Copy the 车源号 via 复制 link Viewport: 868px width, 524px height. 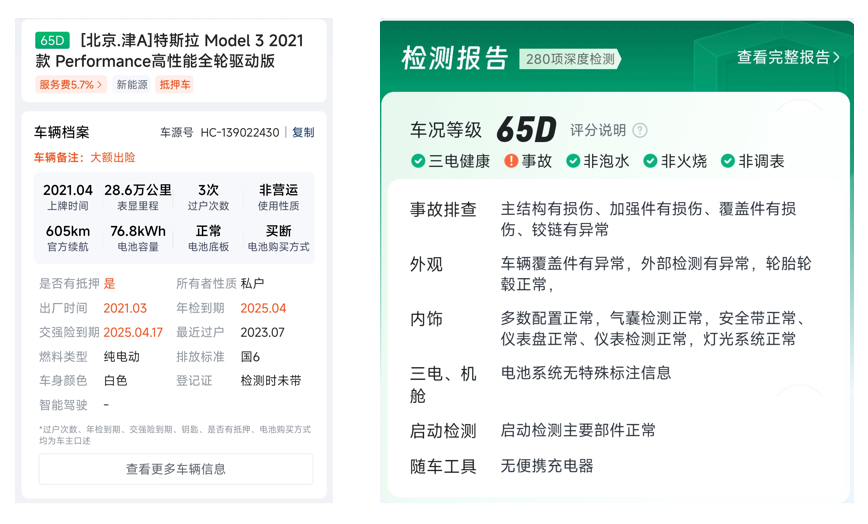point(303,132)
